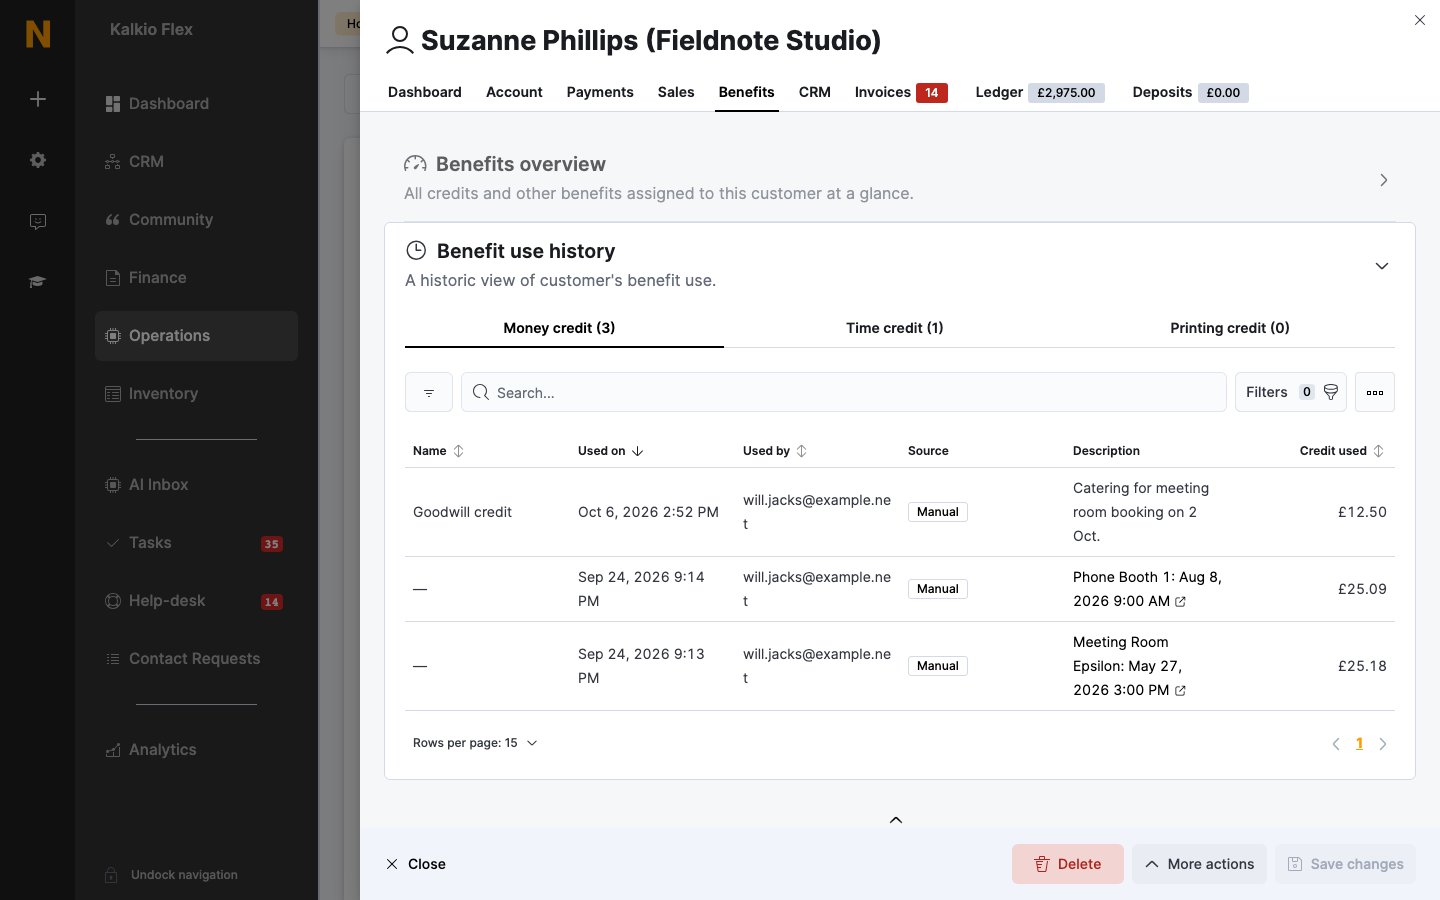
Task: Expand the Benefits overview section
Action: tap(1384, 180)
